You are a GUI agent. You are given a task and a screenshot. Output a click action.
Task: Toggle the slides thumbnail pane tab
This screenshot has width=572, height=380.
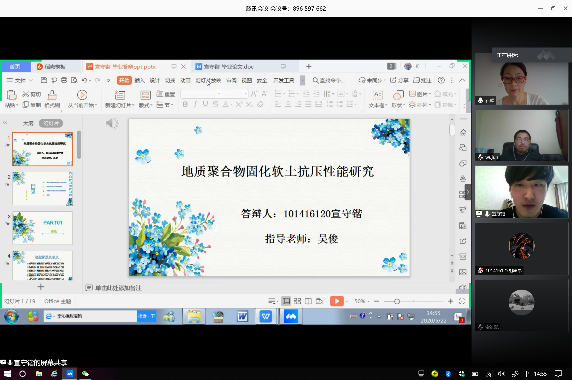51,123
